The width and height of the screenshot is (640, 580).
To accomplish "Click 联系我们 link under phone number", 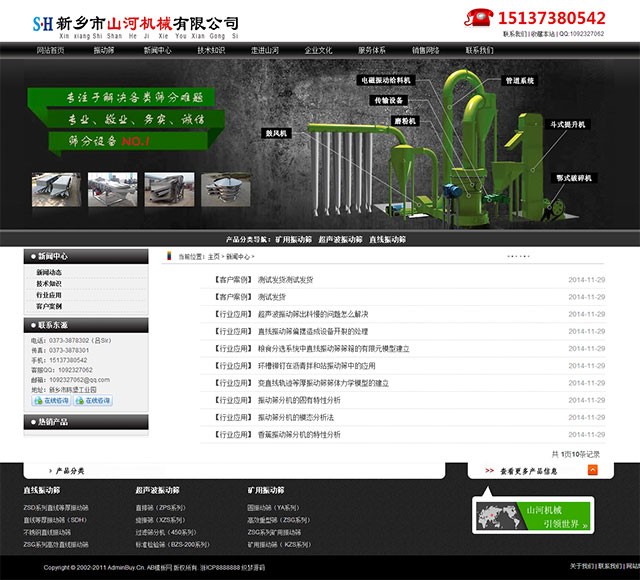I will 515,34.
